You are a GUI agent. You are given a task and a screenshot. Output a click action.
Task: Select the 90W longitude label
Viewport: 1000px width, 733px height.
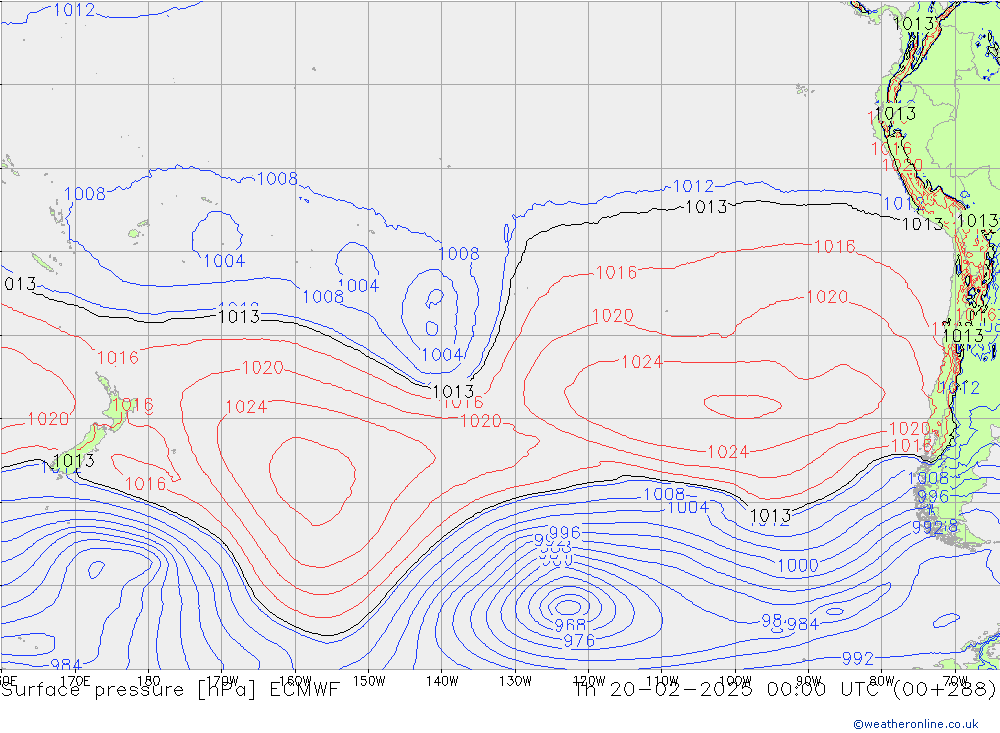809,681
